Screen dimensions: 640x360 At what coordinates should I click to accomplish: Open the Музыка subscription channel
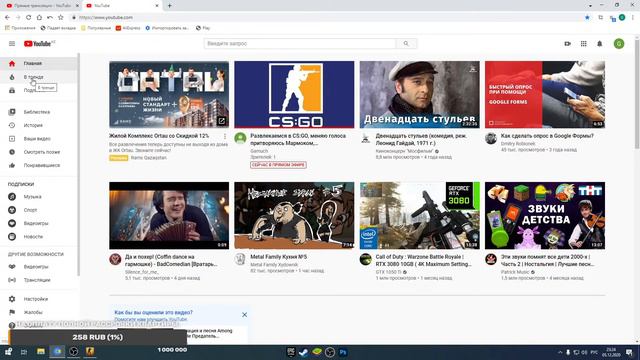(39, 197)
